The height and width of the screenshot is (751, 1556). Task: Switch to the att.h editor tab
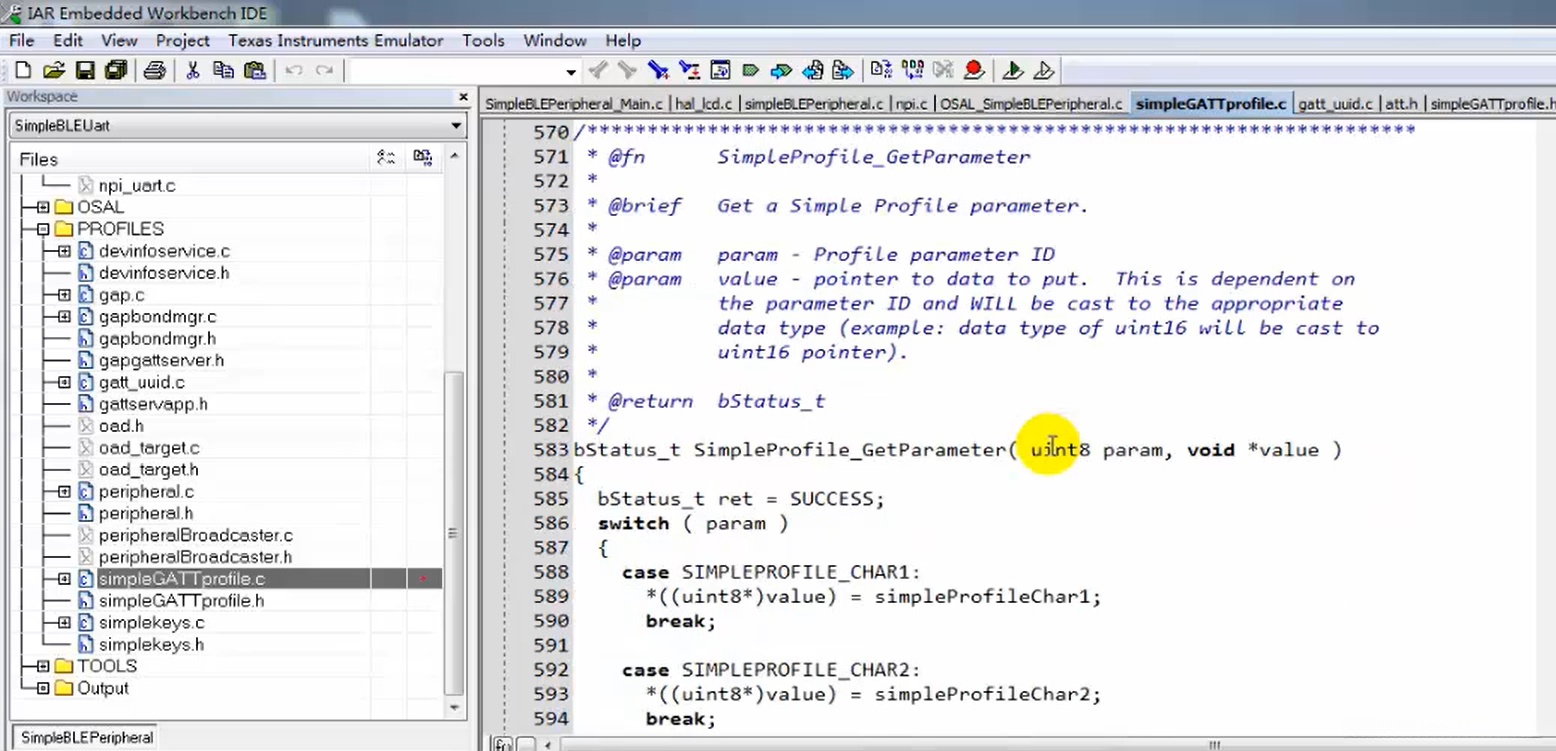pos(1402,104)
